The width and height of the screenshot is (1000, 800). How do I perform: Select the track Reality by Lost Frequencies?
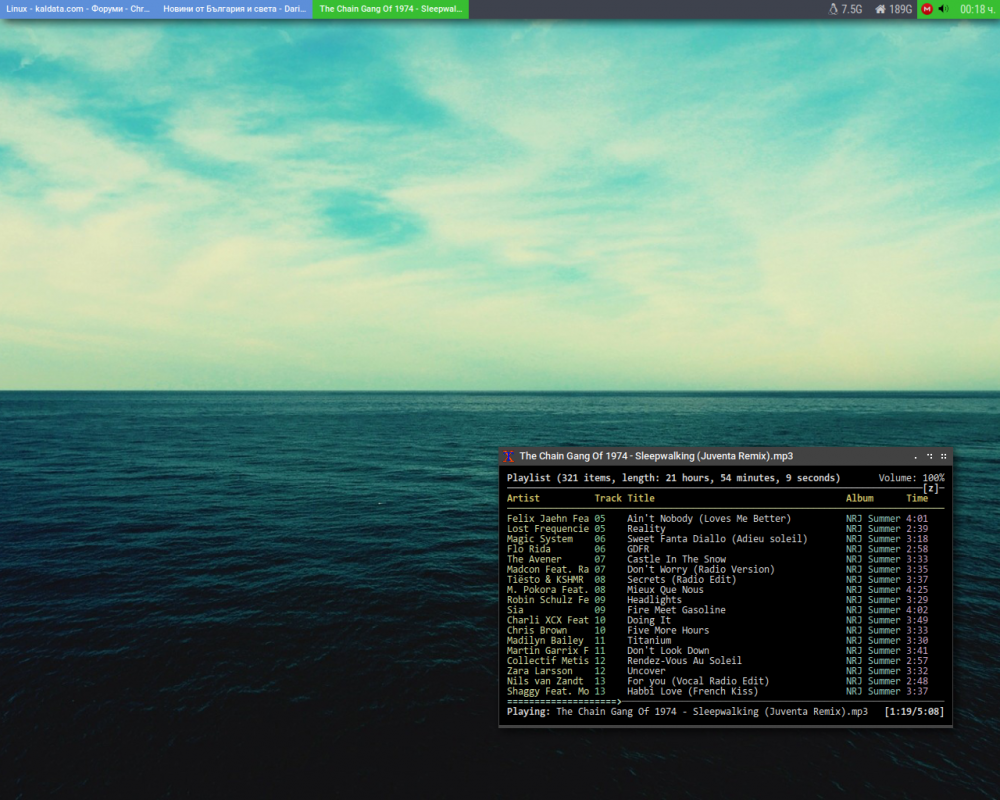click(x=646, y=529)
